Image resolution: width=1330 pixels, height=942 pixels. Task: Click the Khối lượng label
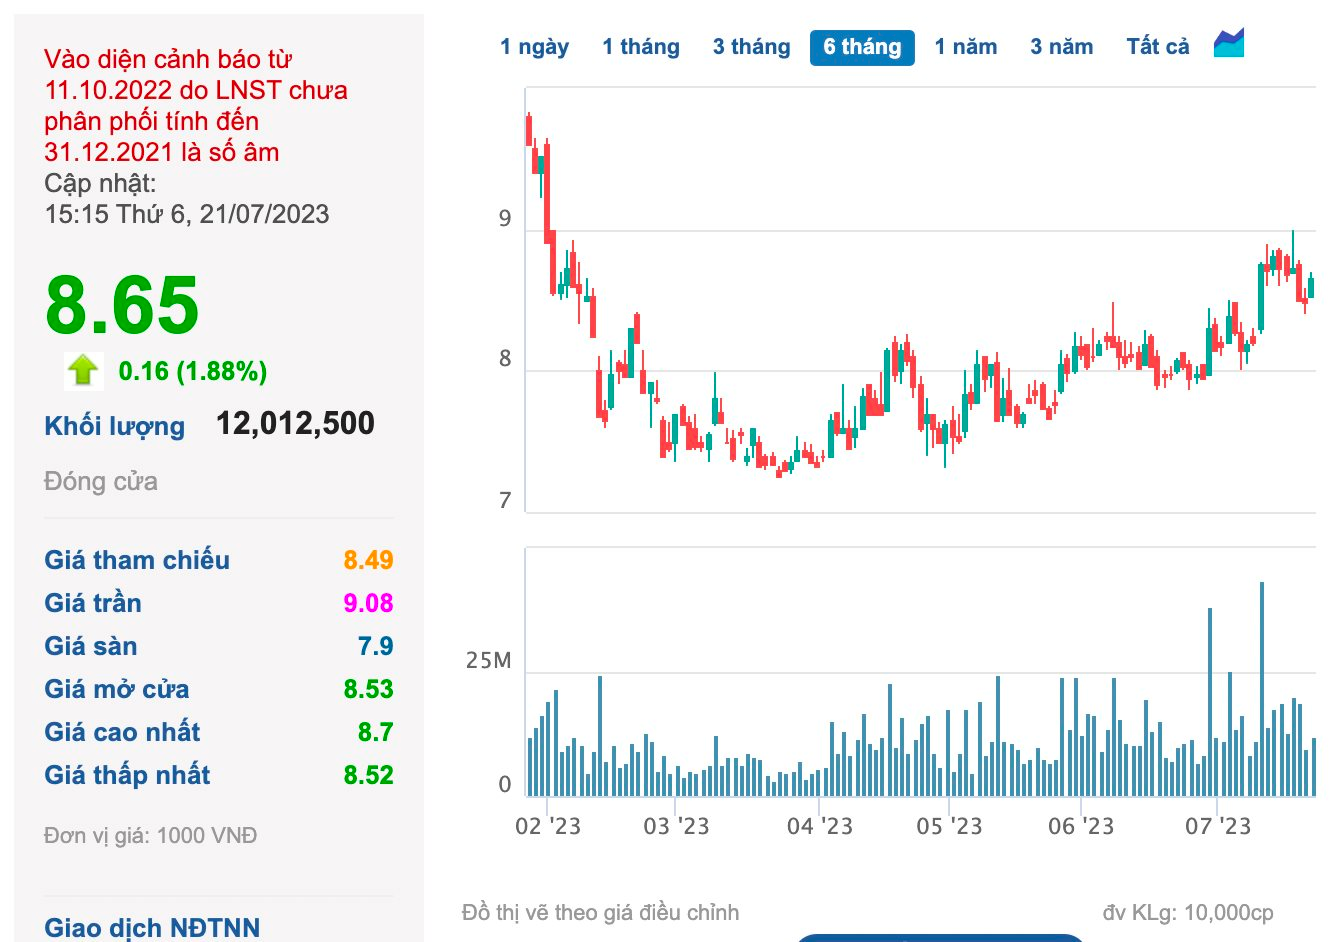[115, 426]
